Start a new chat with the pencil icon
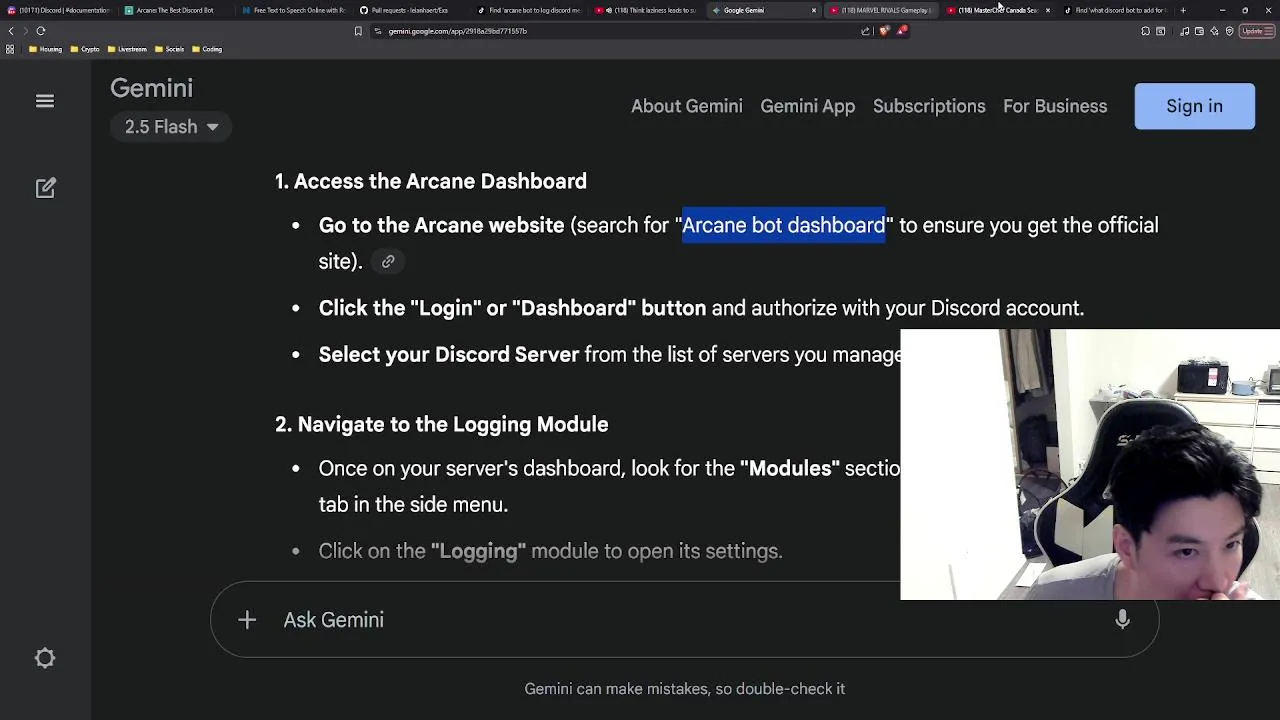The height and width of the screenshot is (720, 1280). point(46,188)
